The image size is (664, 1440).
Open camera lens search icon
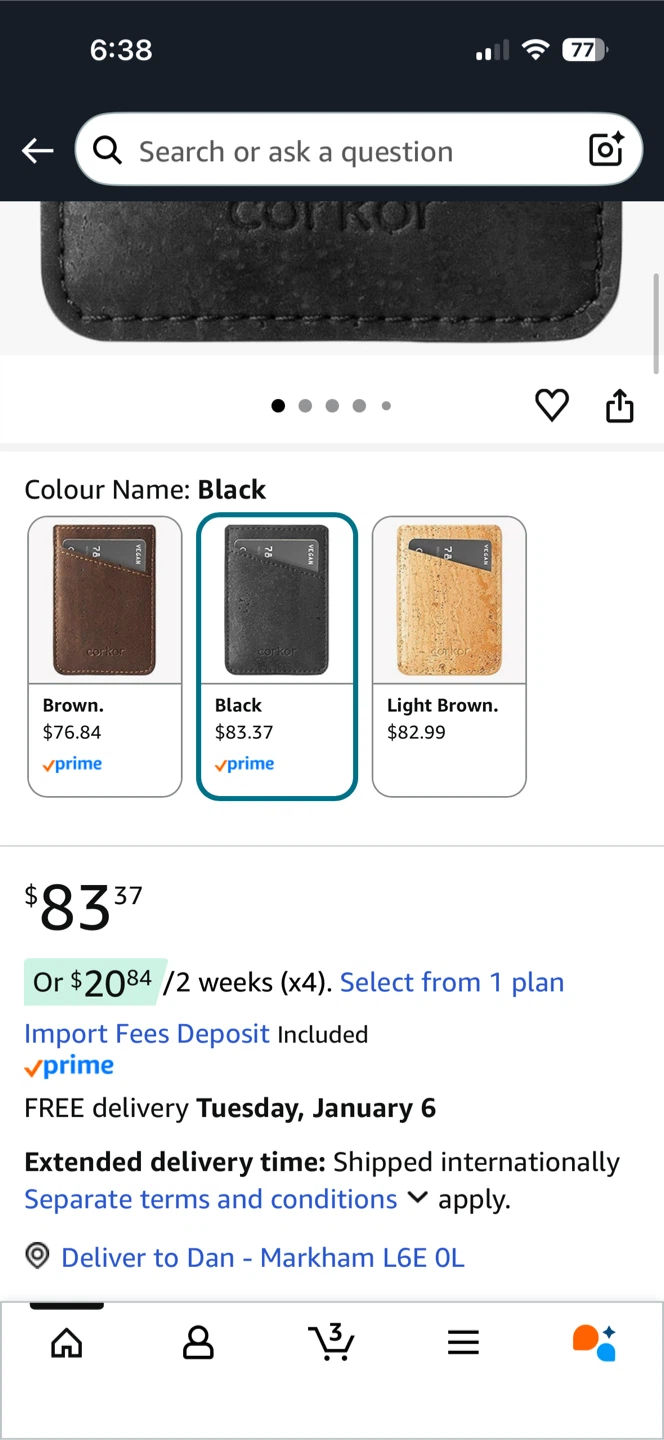(x=606, y=150)
